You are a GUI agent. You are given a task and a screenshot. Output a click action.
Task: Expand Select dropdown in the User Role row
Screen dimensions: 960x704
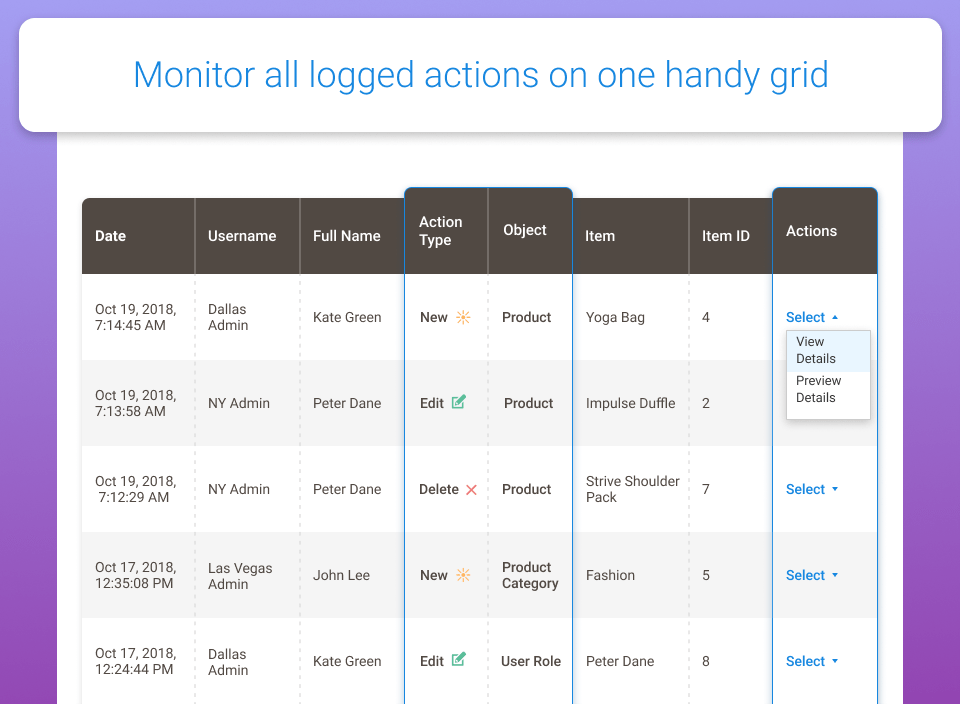point(812,661)
